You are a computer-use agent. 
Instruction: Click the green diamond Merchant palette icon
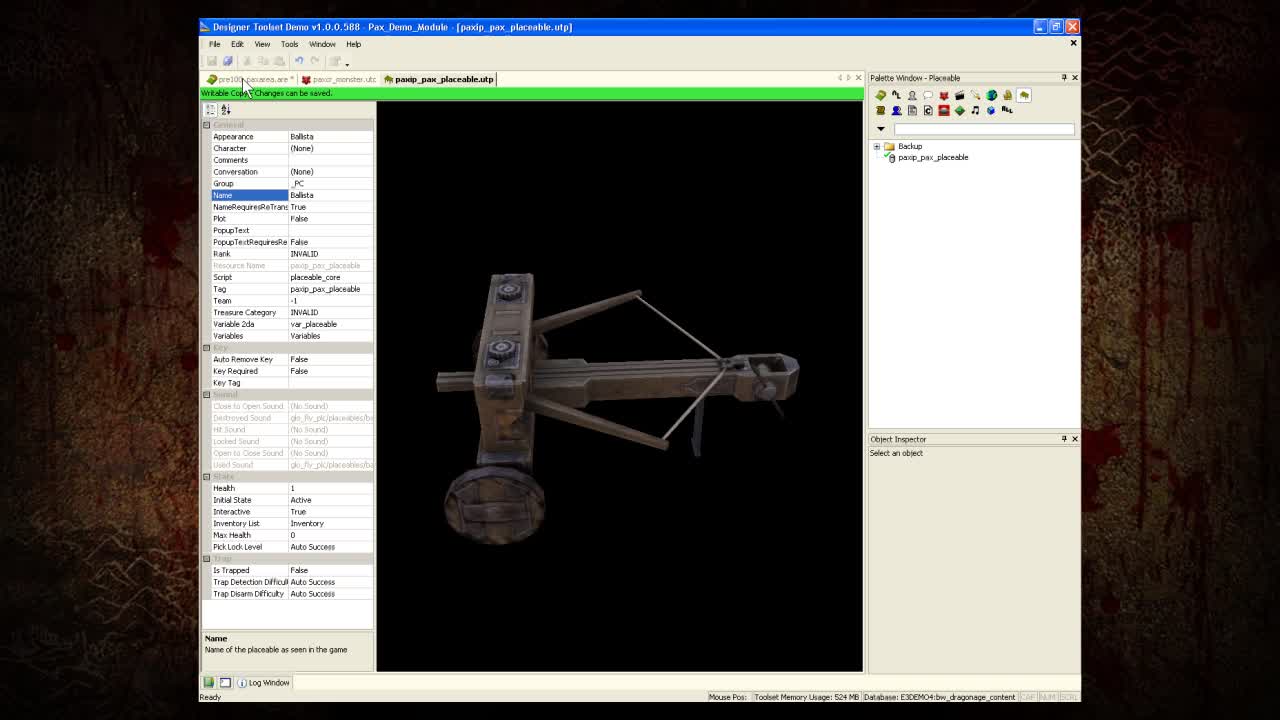click(x=959, y=110)
